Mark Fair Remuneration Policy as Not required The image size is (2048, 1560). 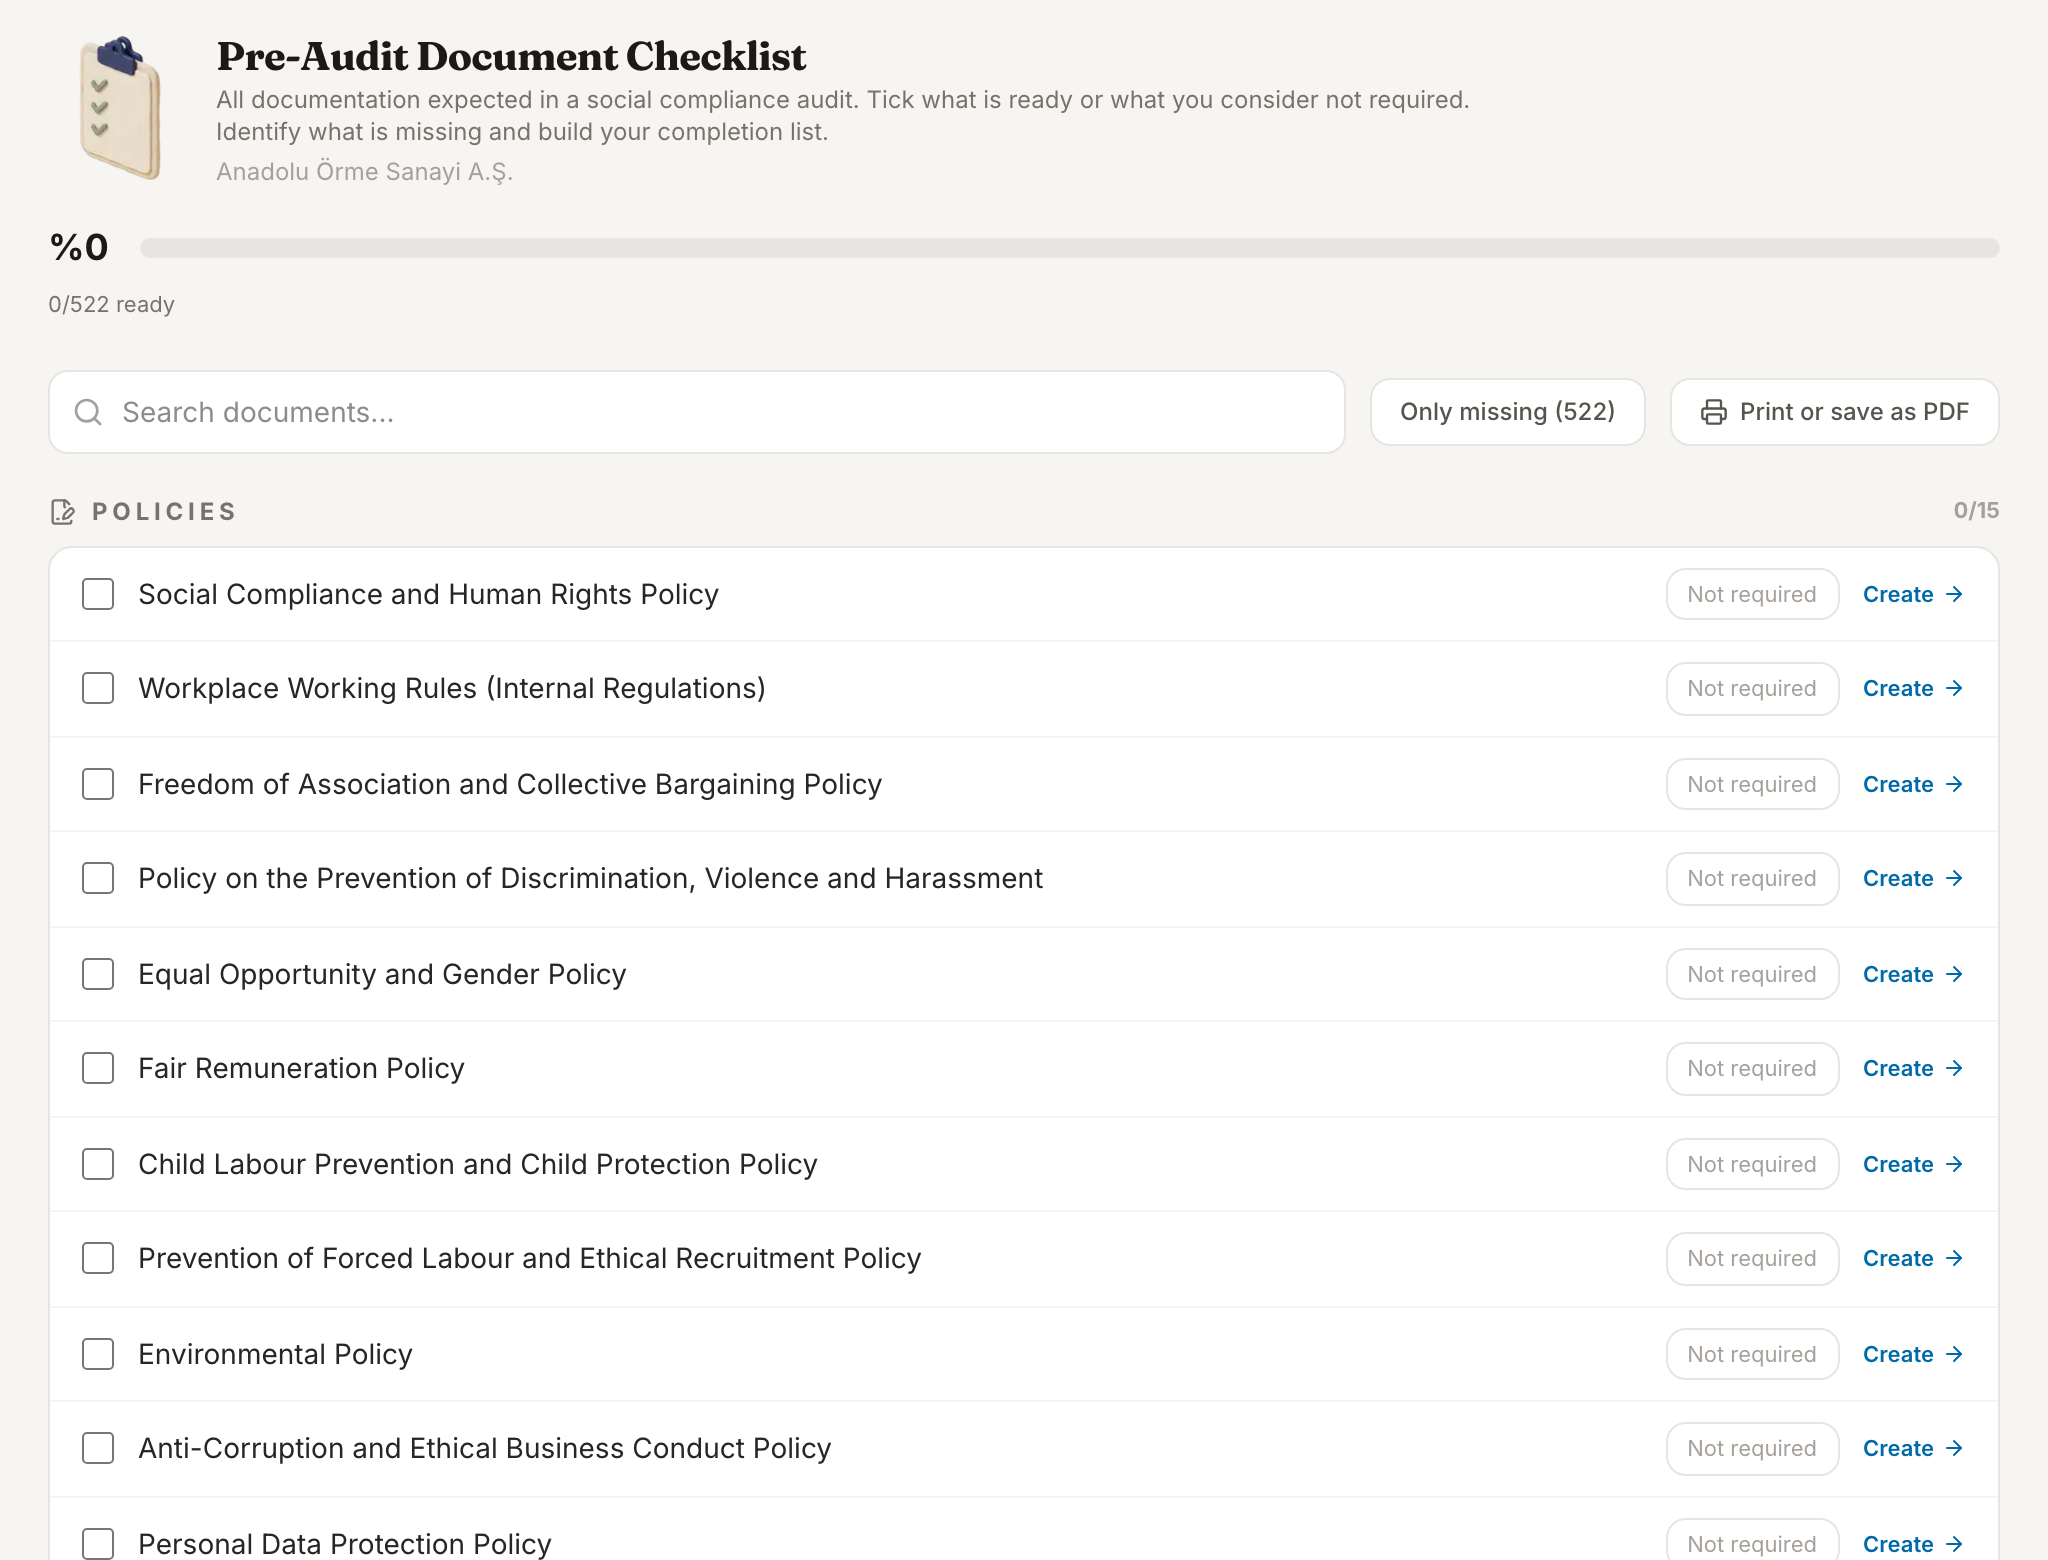[1752, 1068]
